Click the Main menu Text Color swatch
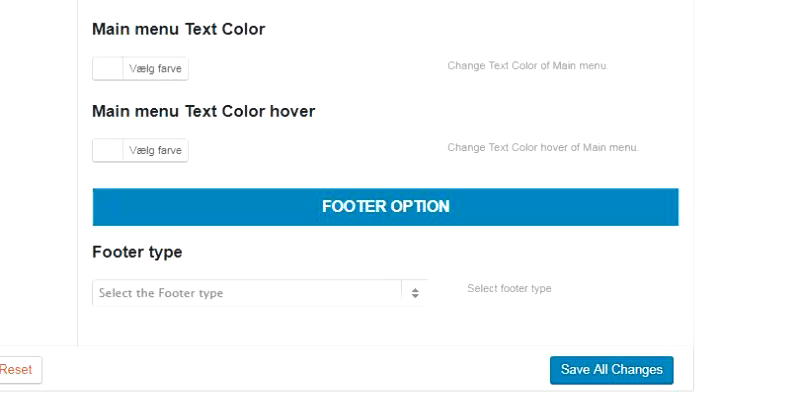 pos(107,68)
